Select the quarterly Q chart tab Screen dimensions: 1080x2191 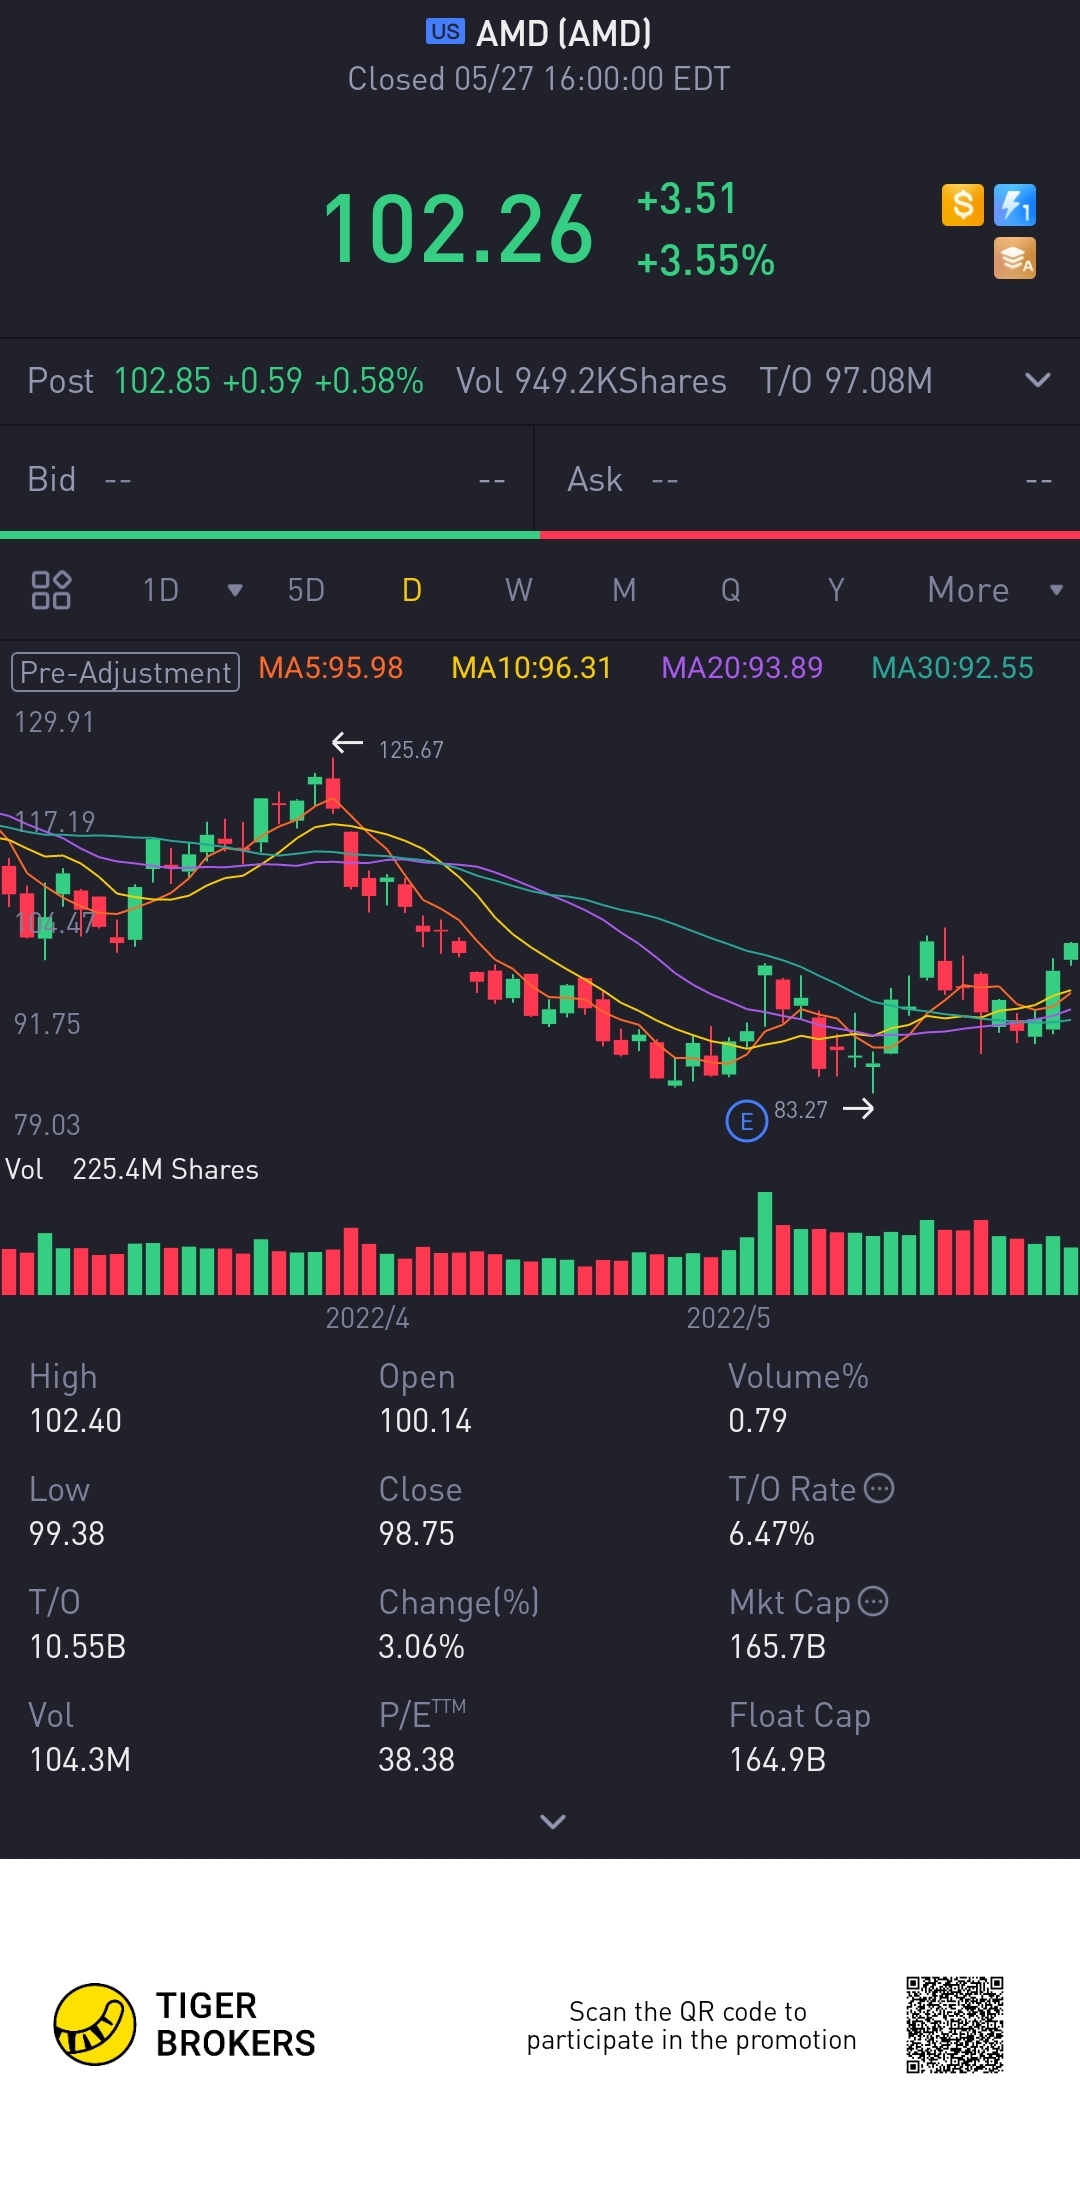pyautogui.click(x=731, y=590)
